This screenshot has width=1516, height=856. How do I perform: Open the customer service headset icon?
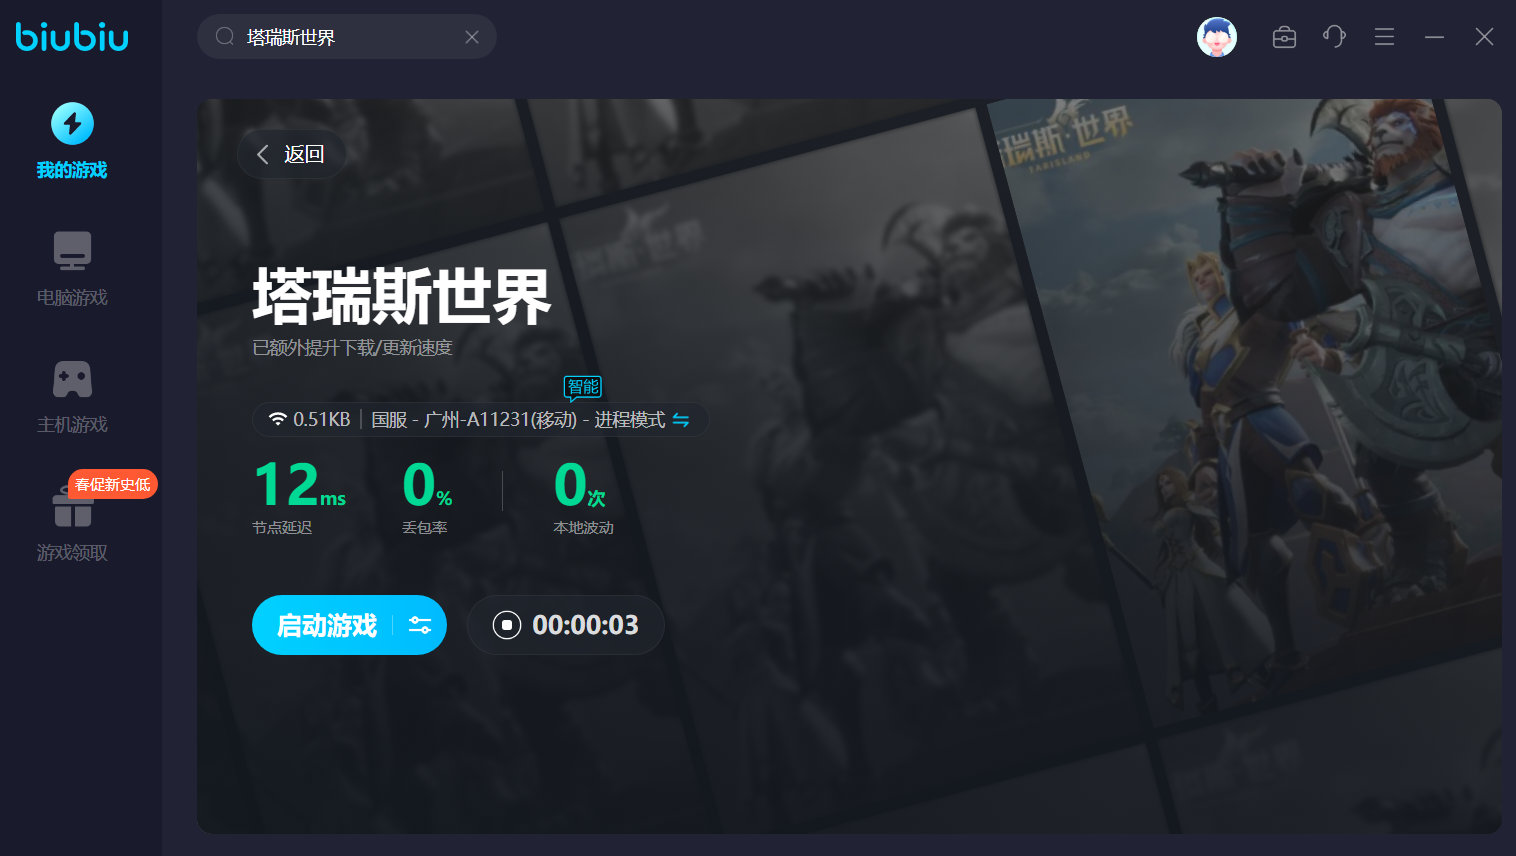point(1334,37)
